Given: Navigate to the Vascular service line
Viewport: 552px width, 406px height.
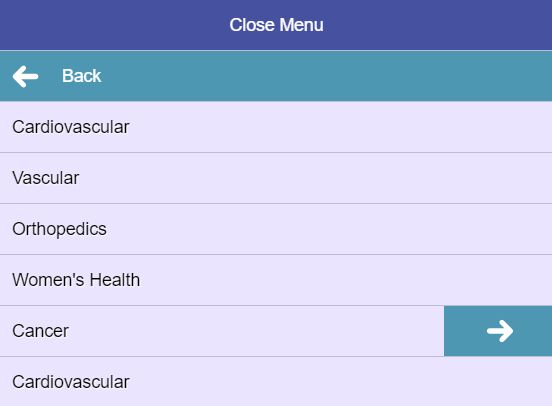Looking at the screenshot, I should tap(276, 178).
